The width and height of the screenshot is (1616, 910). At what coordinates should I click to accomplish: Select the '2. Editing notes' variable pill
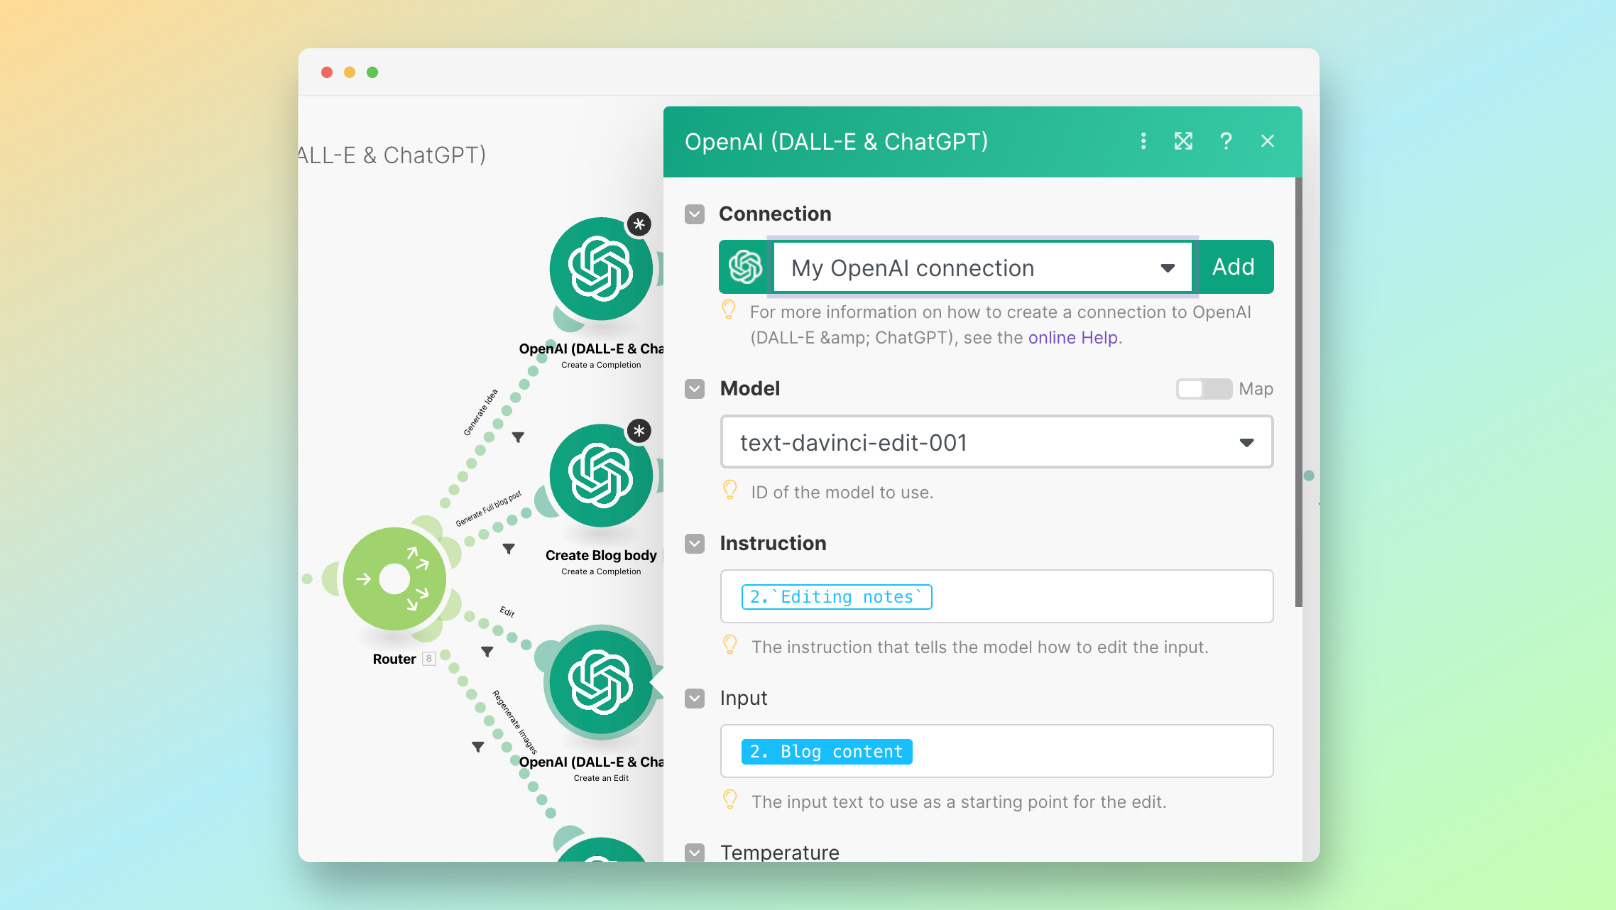point(837,597)
